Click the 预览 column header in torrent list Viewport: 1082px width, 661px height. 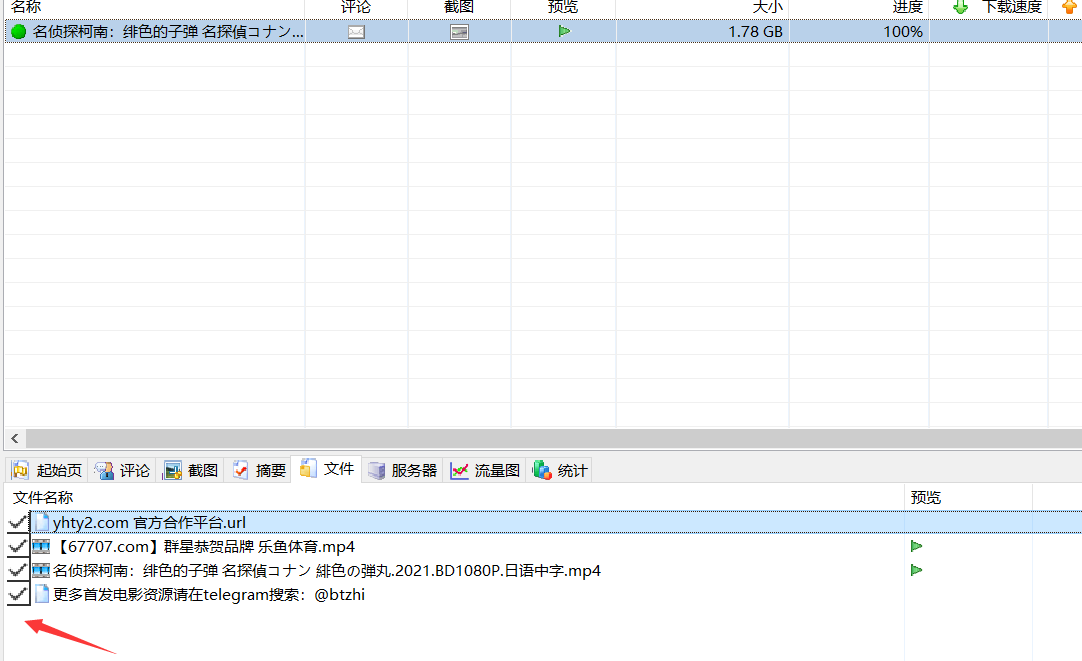point(562,7)
